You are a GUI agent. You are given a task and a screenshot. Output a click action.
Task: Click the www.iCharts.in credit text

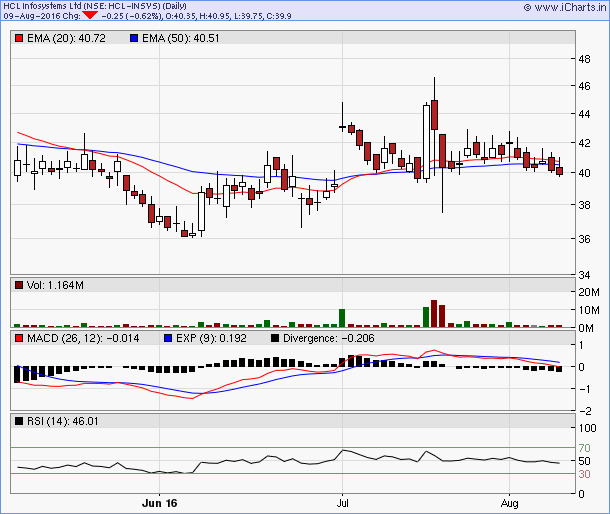[x=565, y=7]
